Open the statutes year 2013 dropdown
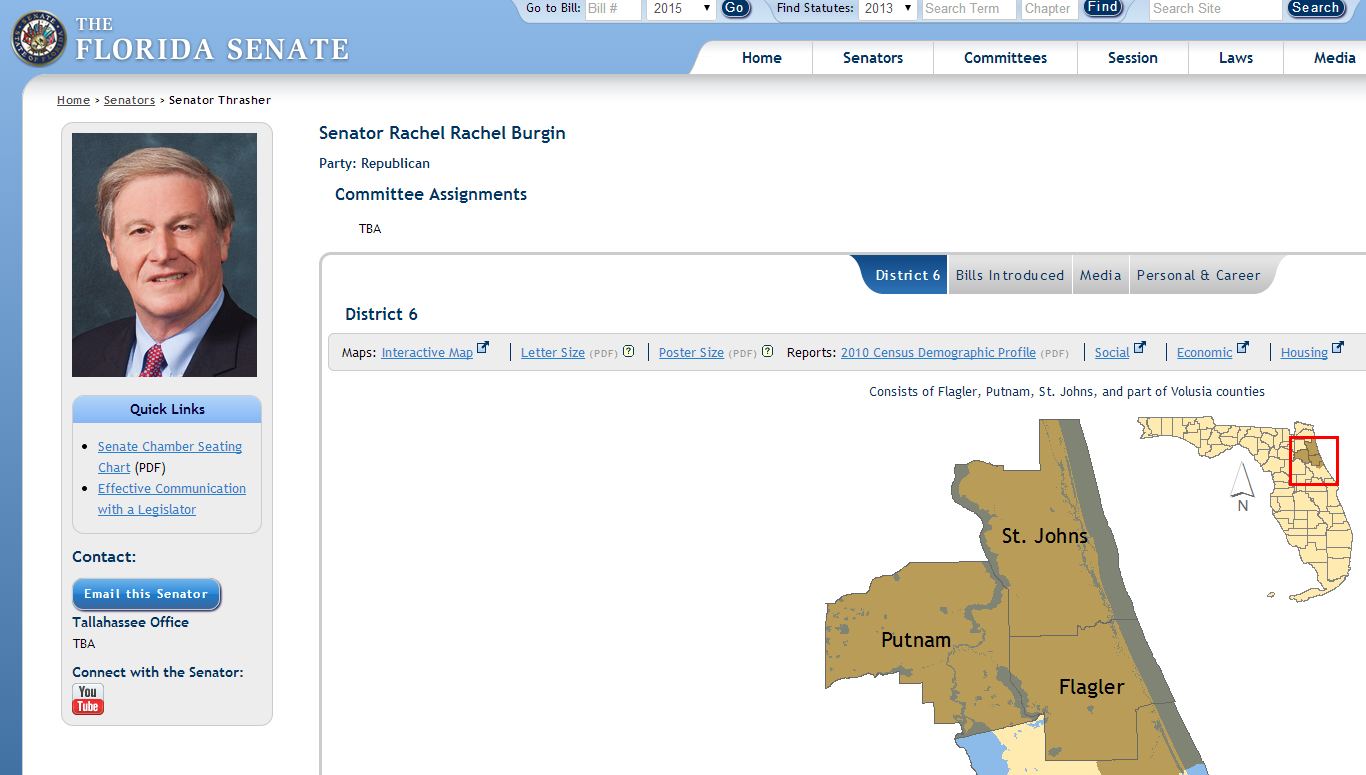This screenshot has height=775, width=1366. [887, 9]
